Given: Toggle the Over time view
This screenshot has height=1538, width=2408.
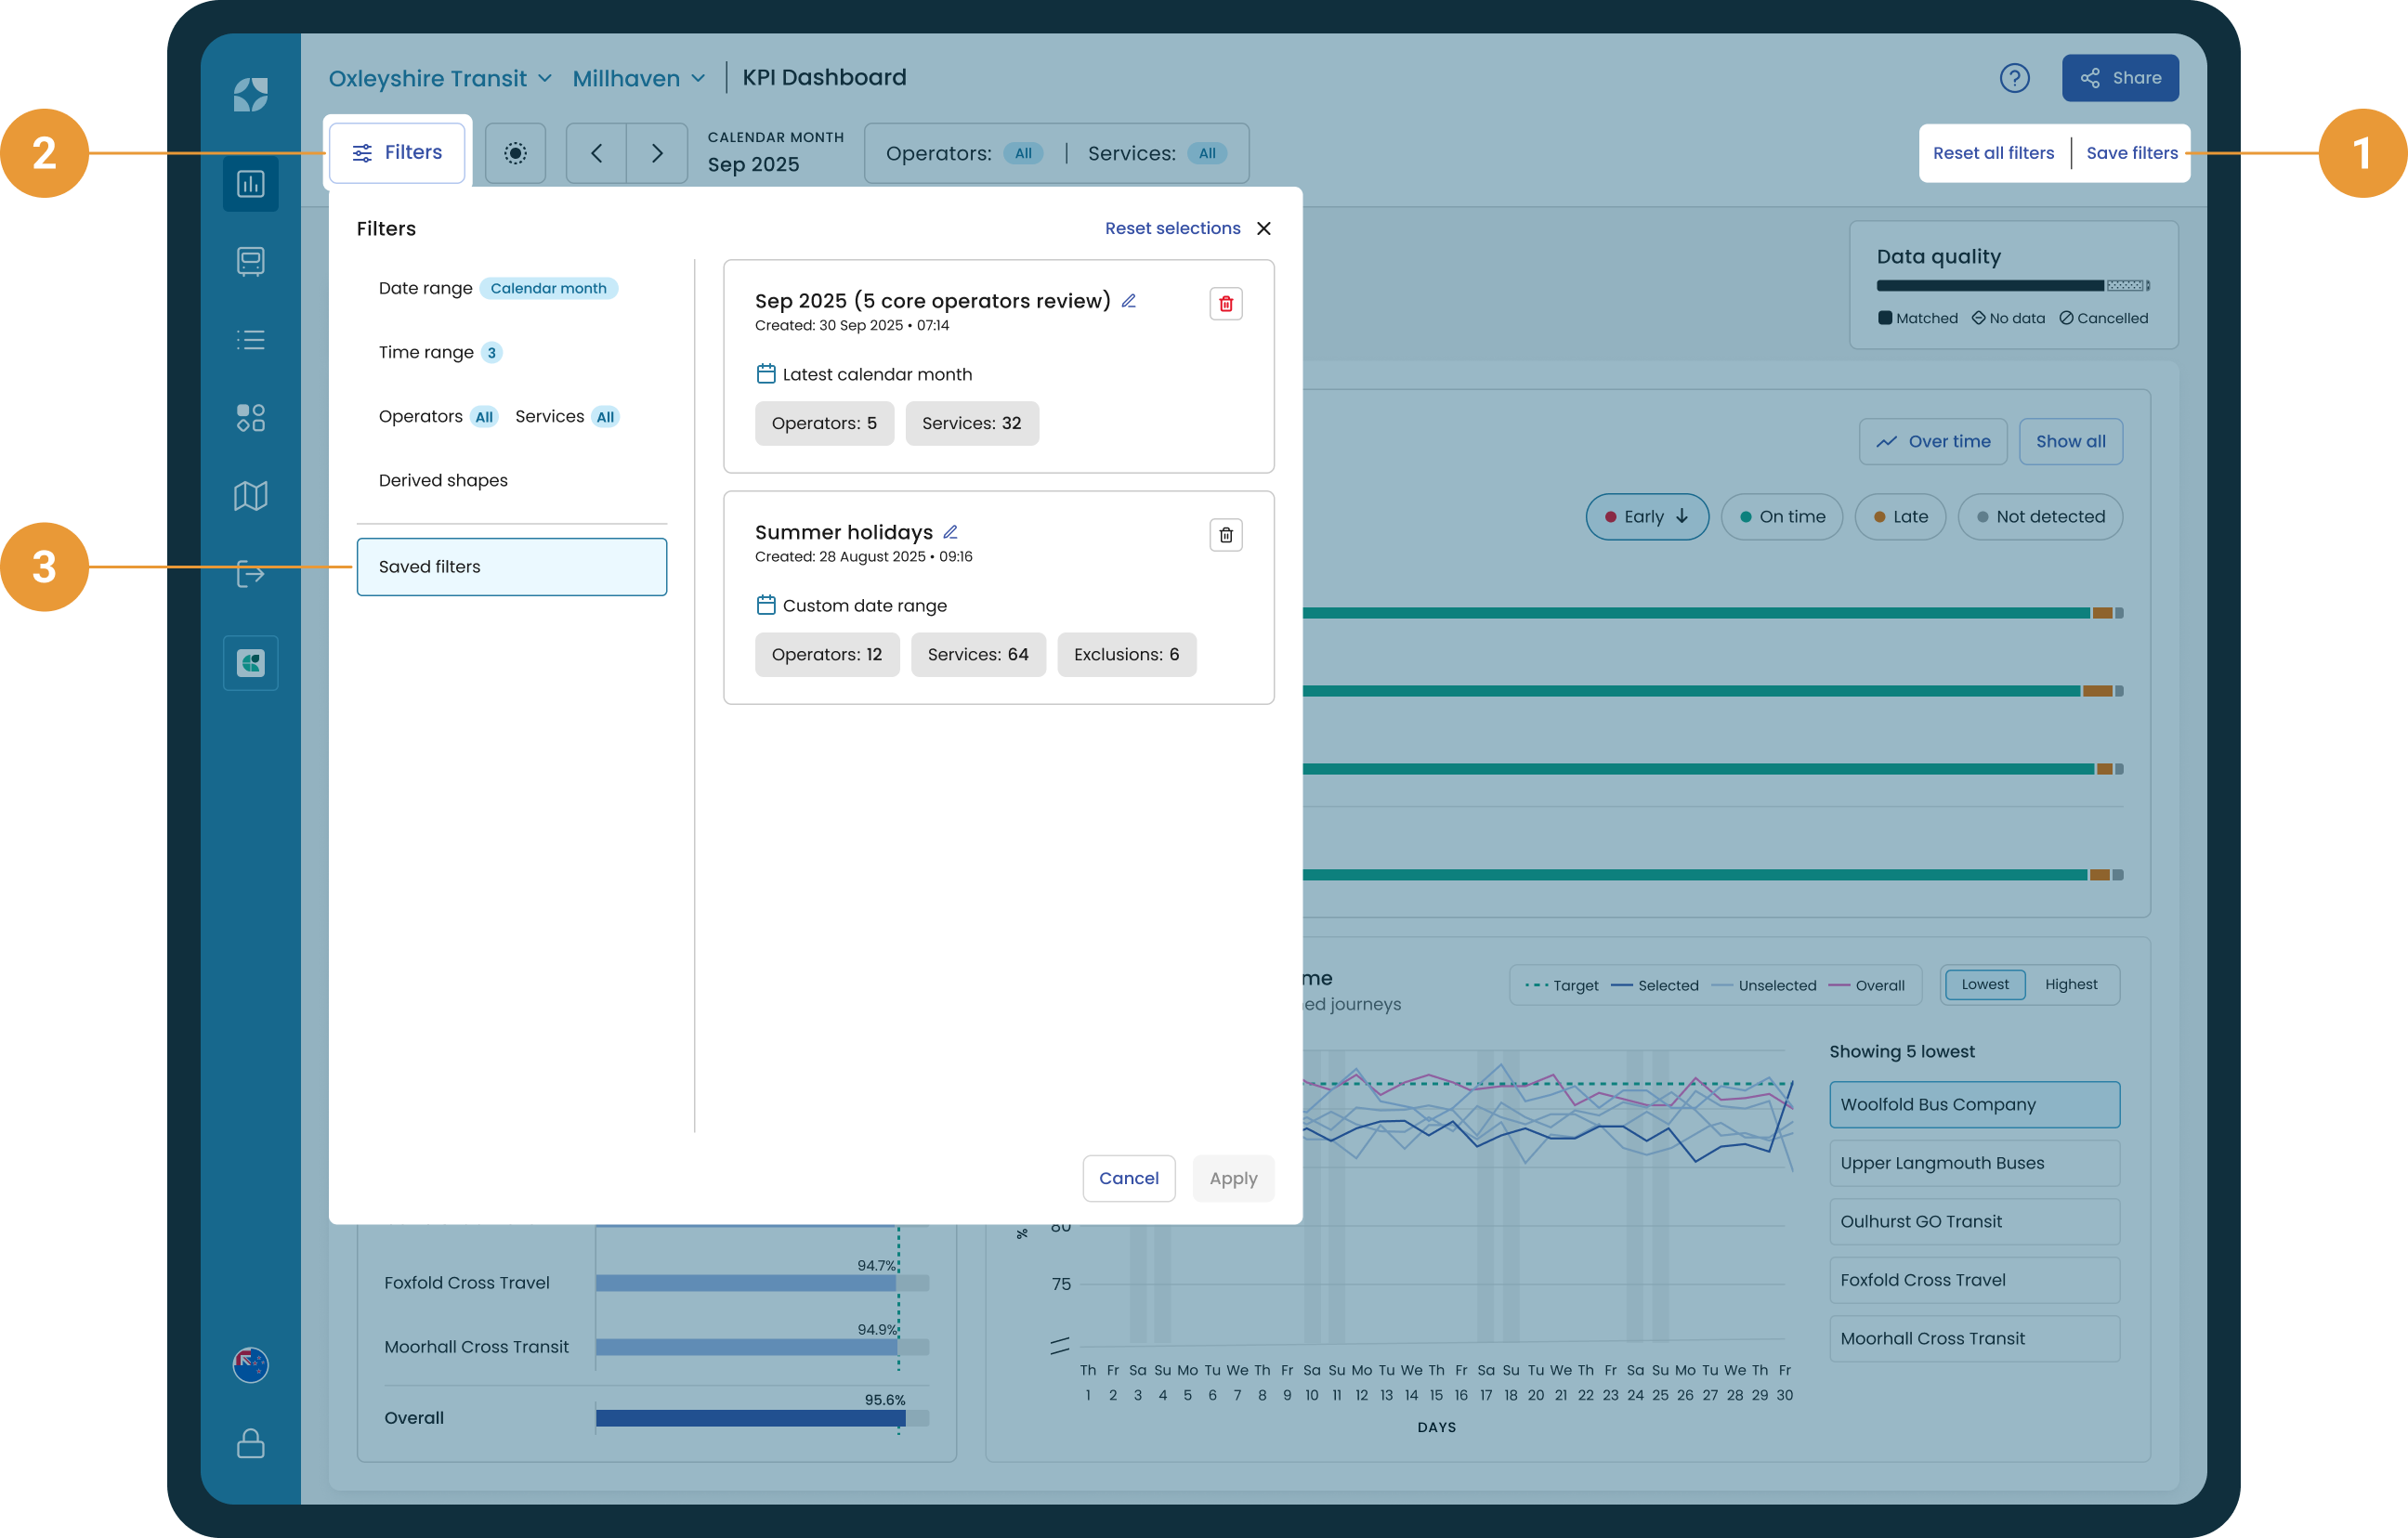Looking at the screenshot, I should point(1932,441).
